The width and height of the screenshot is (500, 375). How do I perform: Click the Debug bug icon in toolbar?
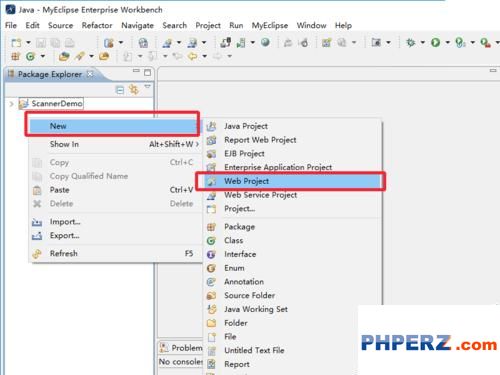[411, 42]
